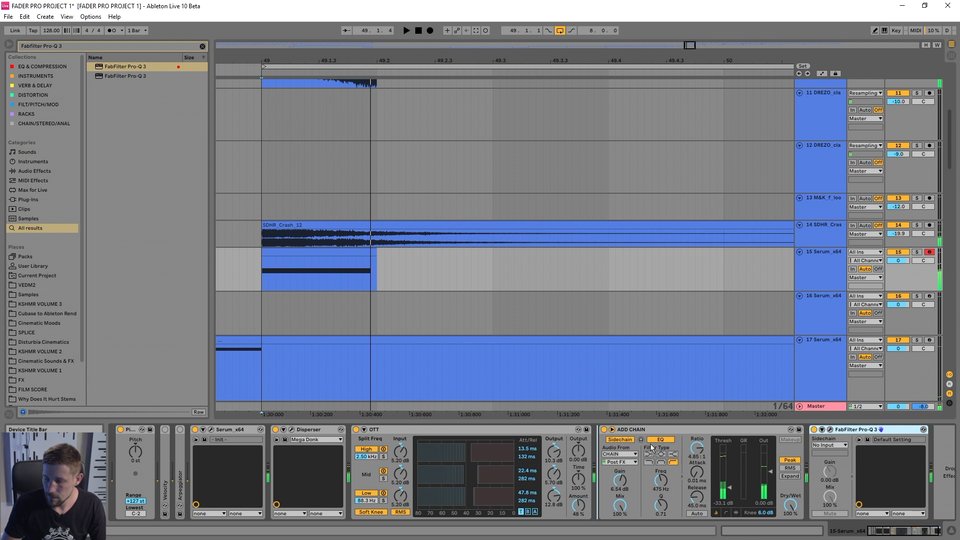
Task: Open FabFilter Sidechain No Input dropdown
Action: (x=829, y=445)
